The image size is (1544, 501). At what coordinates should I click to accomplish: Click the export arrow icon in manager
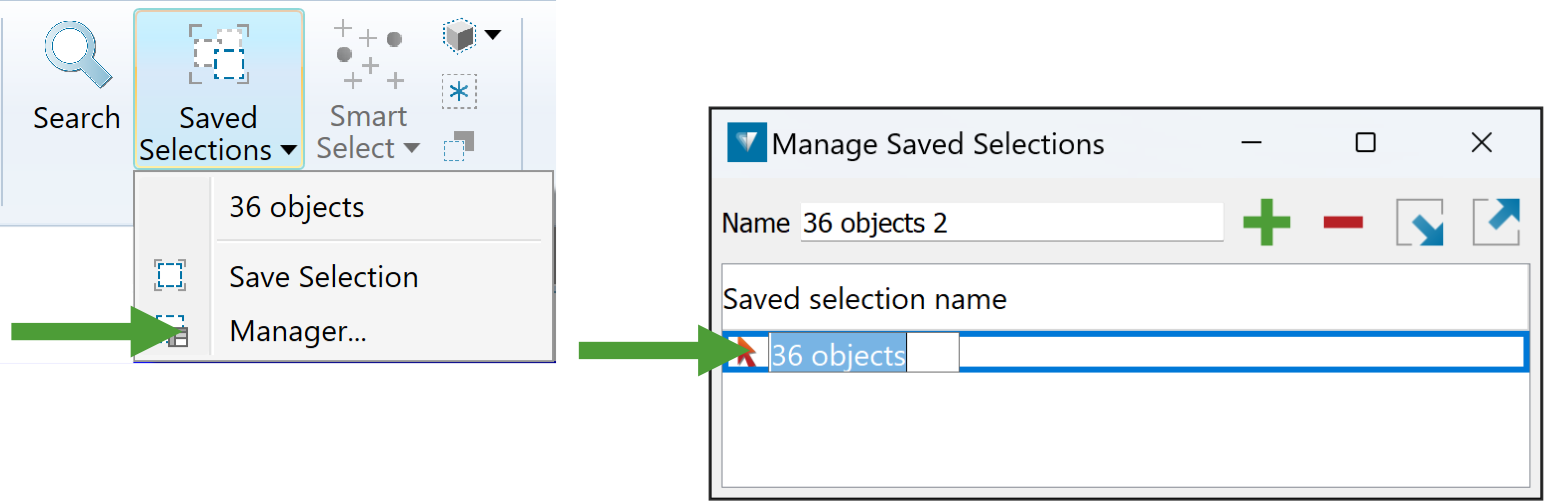(x=1496, y=222)
